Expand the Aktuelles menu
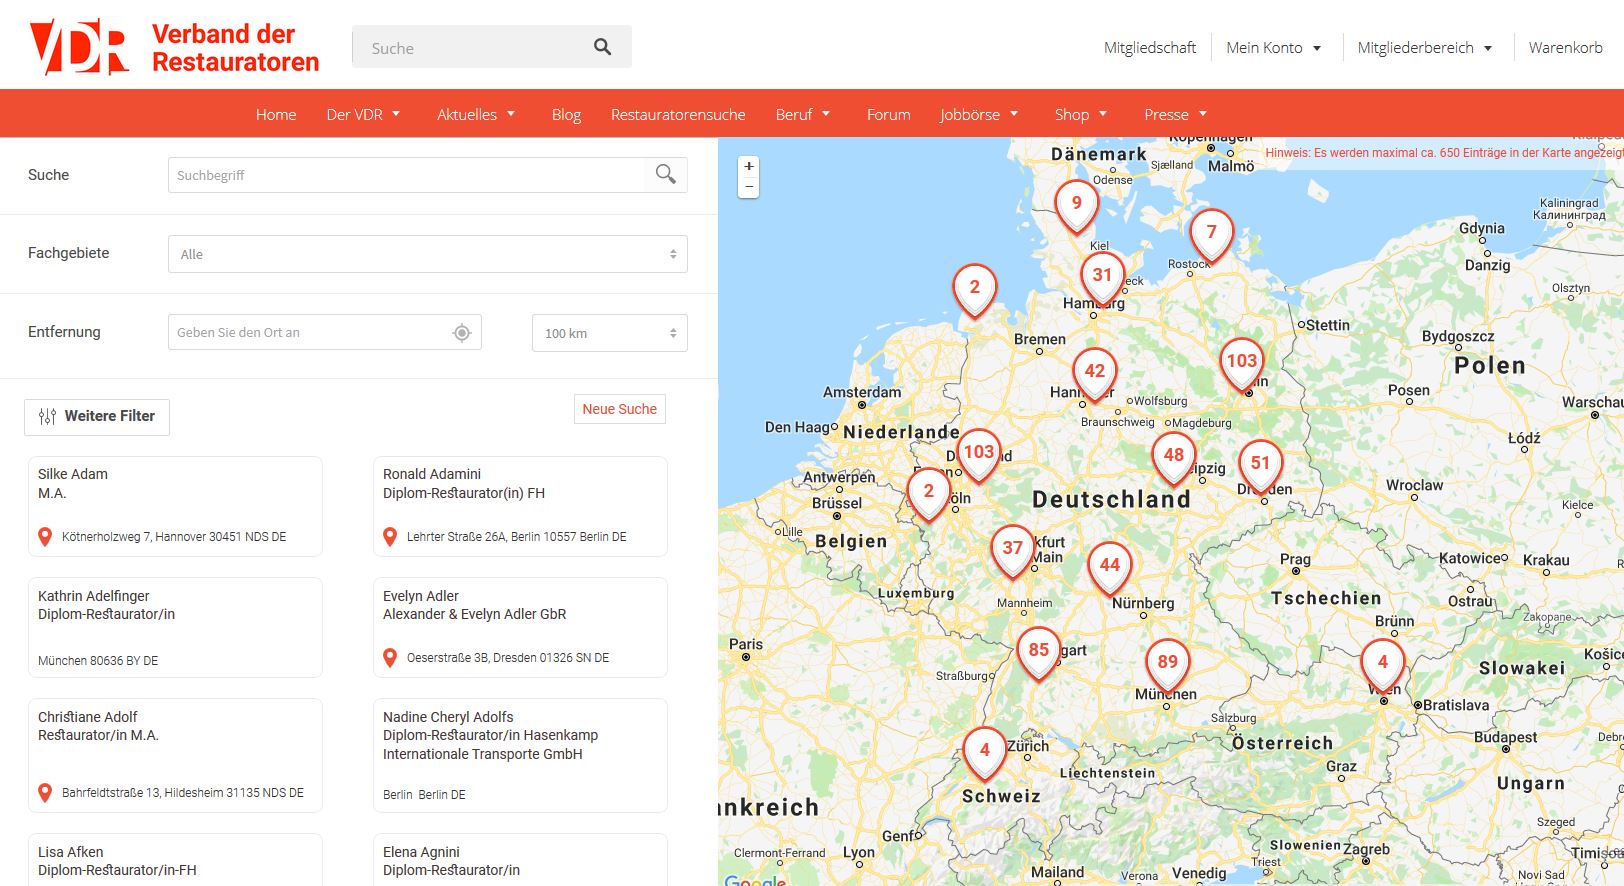 (x=476, y=114)
